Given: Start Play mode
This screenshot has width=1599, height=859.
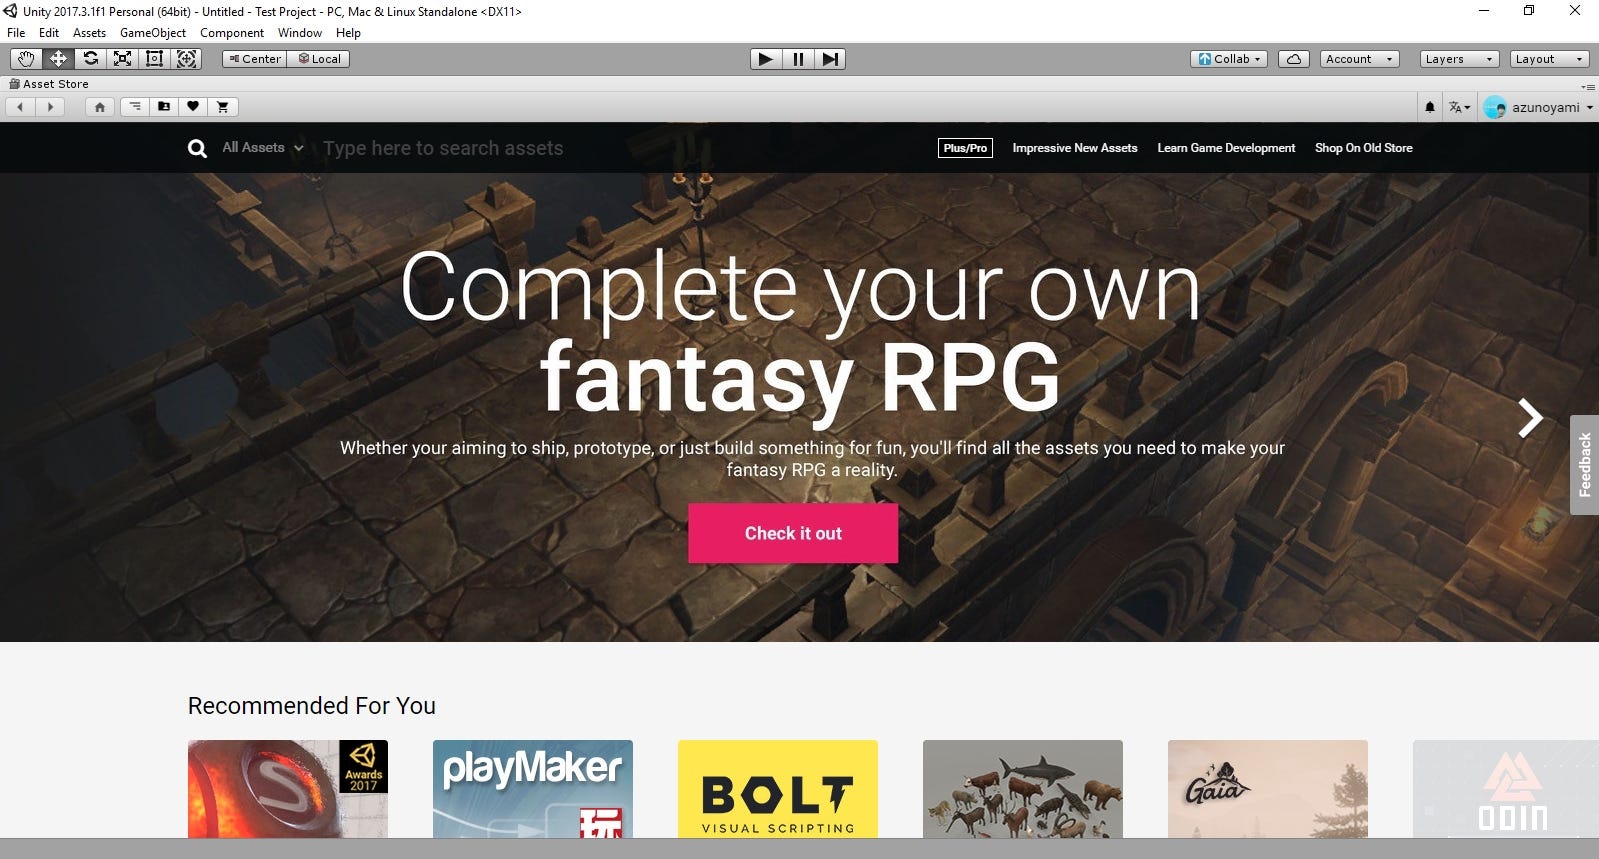Looking at the screenshot, I should (x=766, y=59).
